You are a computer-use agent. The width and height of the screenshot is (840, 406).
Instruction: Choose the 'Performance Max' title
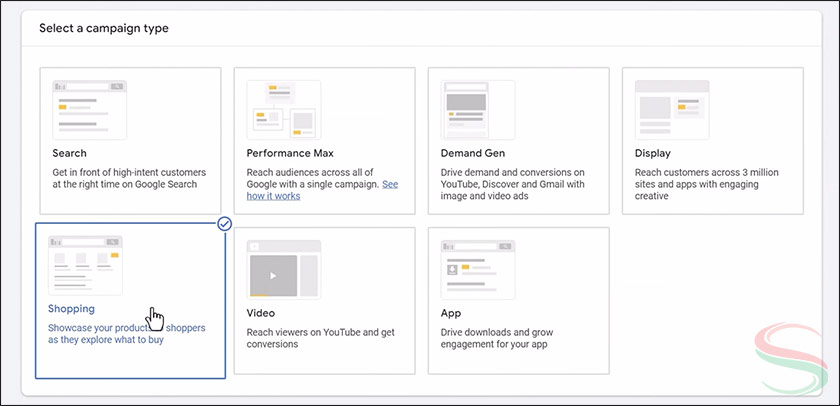tap(290, 154)
